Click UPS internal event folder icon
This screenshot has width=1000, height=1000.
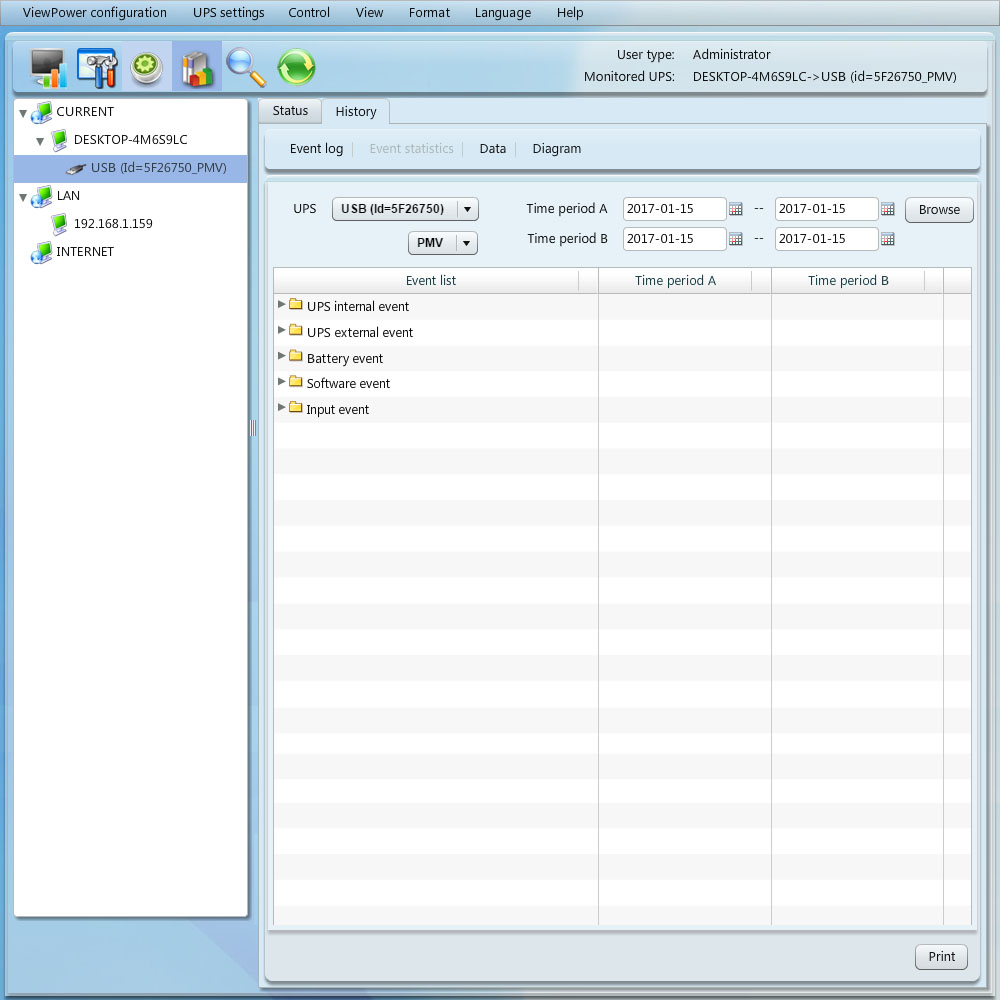[295, 304]
